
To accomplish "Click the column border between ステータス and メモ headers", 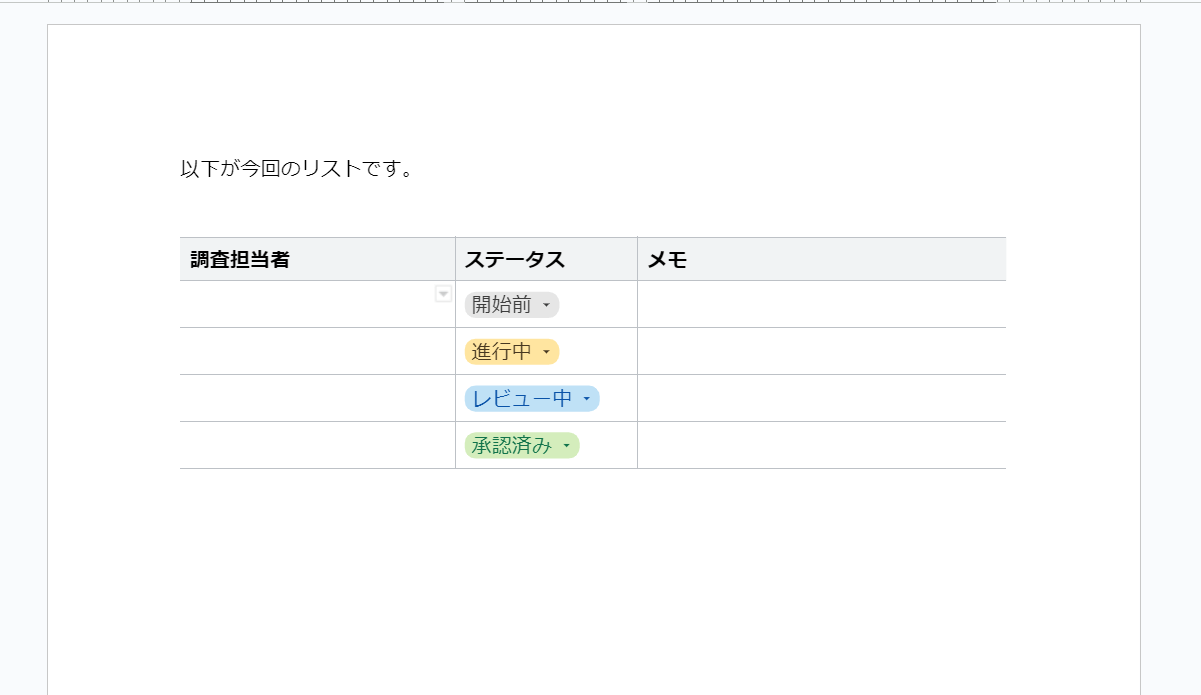I will click(x=637, y=260).
